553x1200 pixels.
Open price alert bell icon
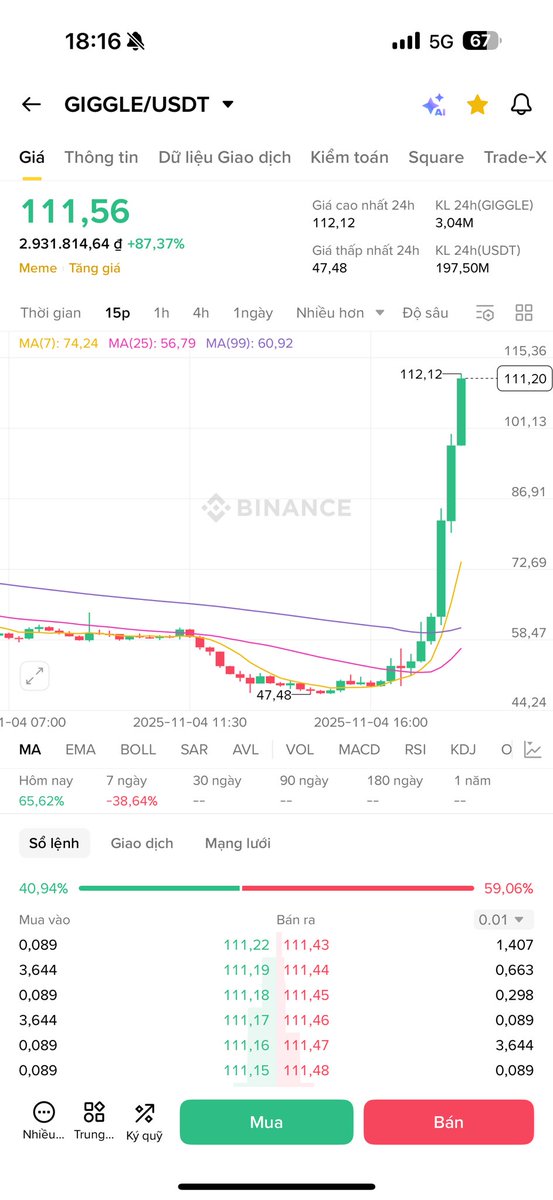pyautogui.click(x=521, y=104)
